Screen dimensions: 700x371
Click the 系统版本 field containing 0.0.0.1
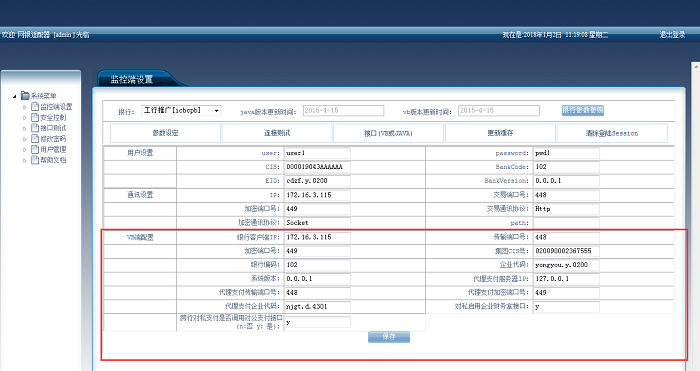pos(317,279)
